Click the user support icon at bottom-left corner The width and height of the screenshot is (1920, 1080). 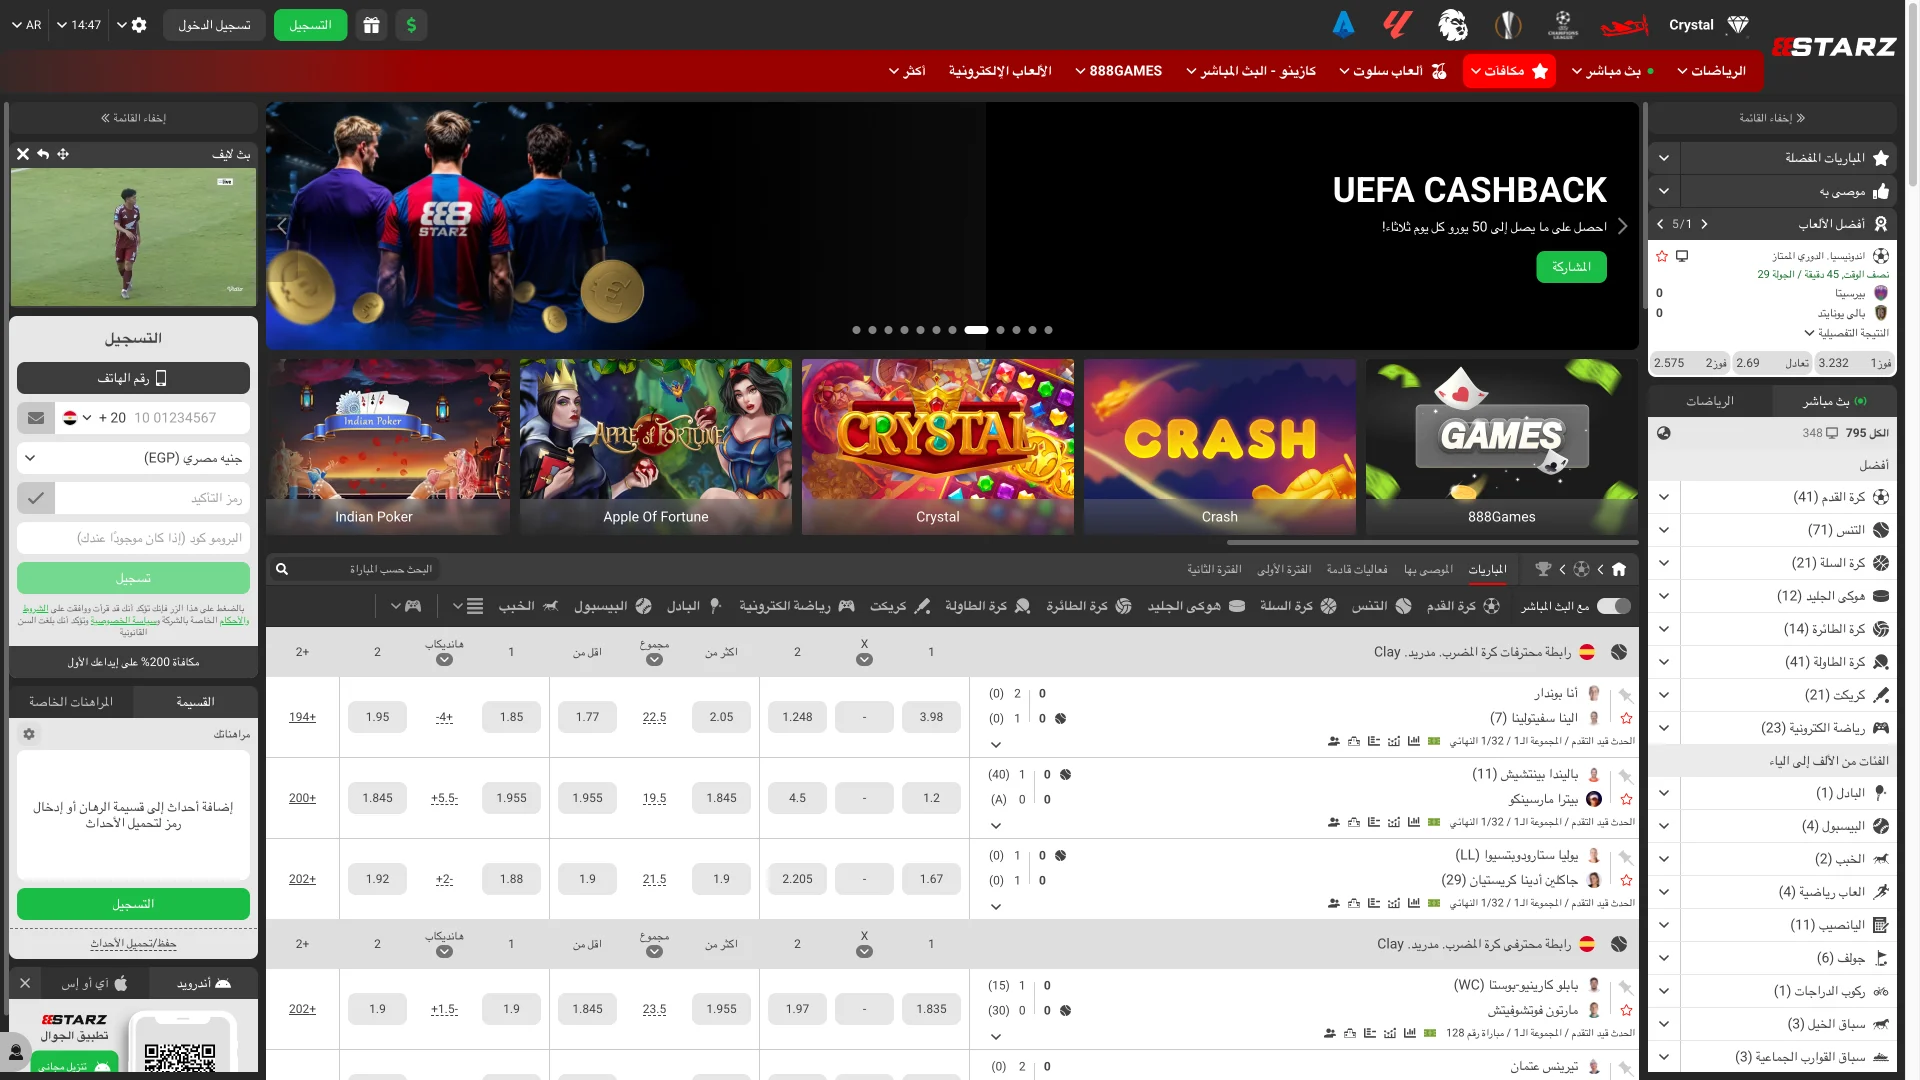pyautogui.click(x=16, y=1052)
